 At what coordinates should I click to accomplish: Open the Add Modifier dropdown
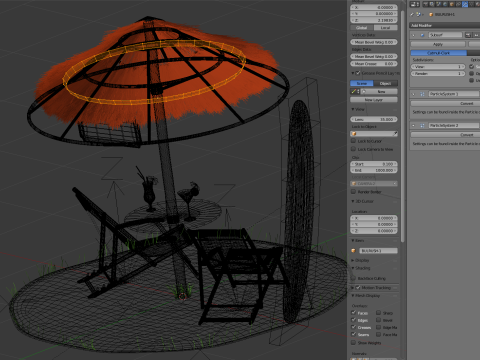(445, 25)
